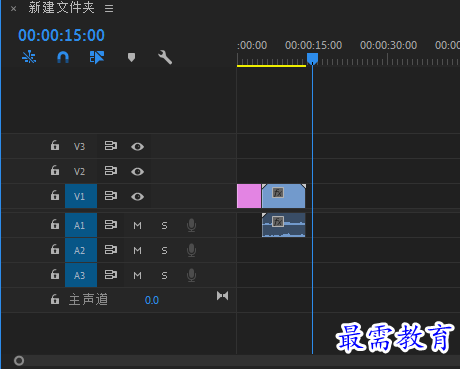Click ruler at 00:00:30:00 mark
The image size is (460, 369).
point(388,46)
